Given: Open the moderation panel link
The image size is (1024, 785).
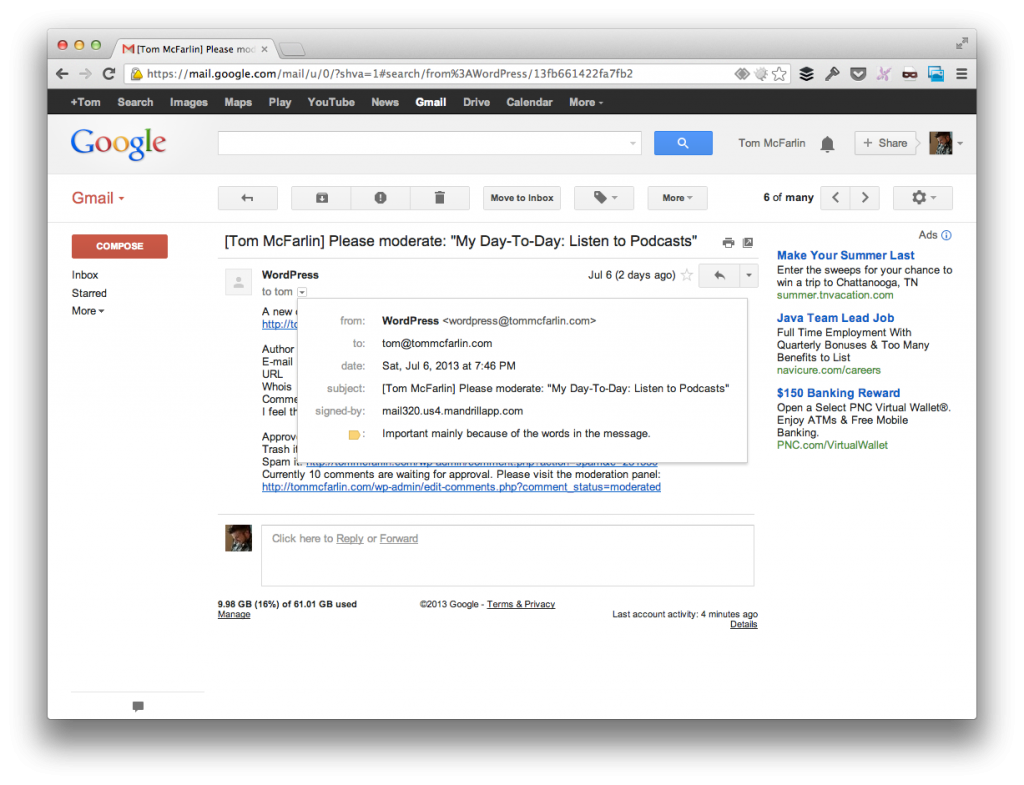Looking at the screenshot, I should 460,487.
